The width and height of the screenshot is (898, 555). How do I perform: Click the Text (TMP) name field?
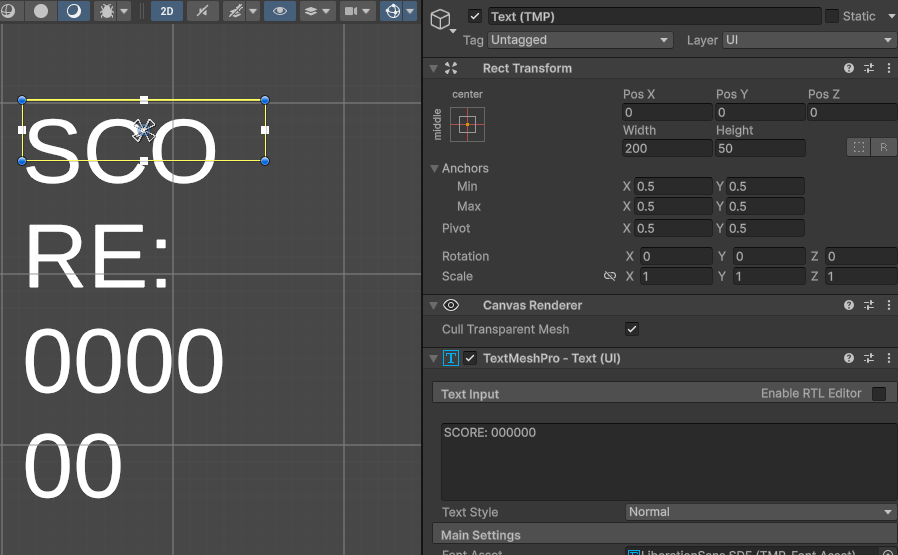(x=654, y=16)
